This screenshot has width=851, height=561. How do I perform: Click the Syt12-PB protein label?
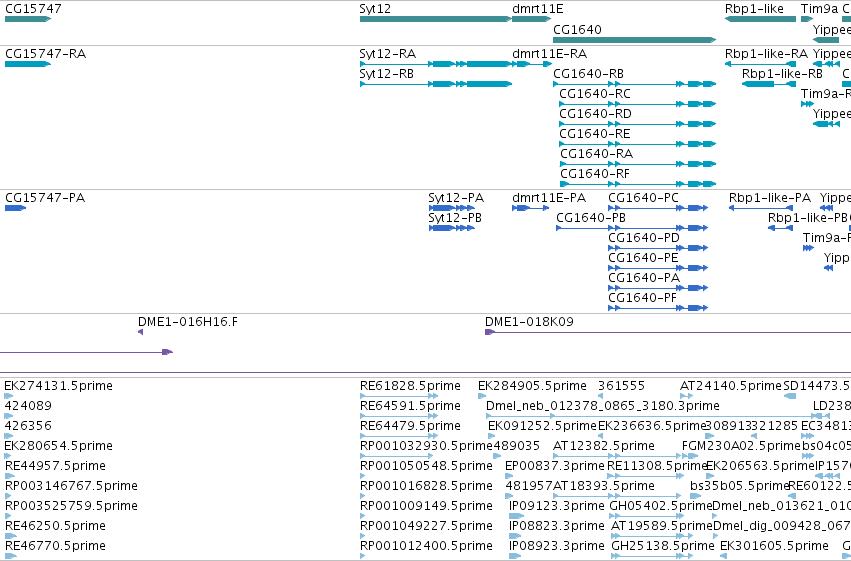(455, 218)
